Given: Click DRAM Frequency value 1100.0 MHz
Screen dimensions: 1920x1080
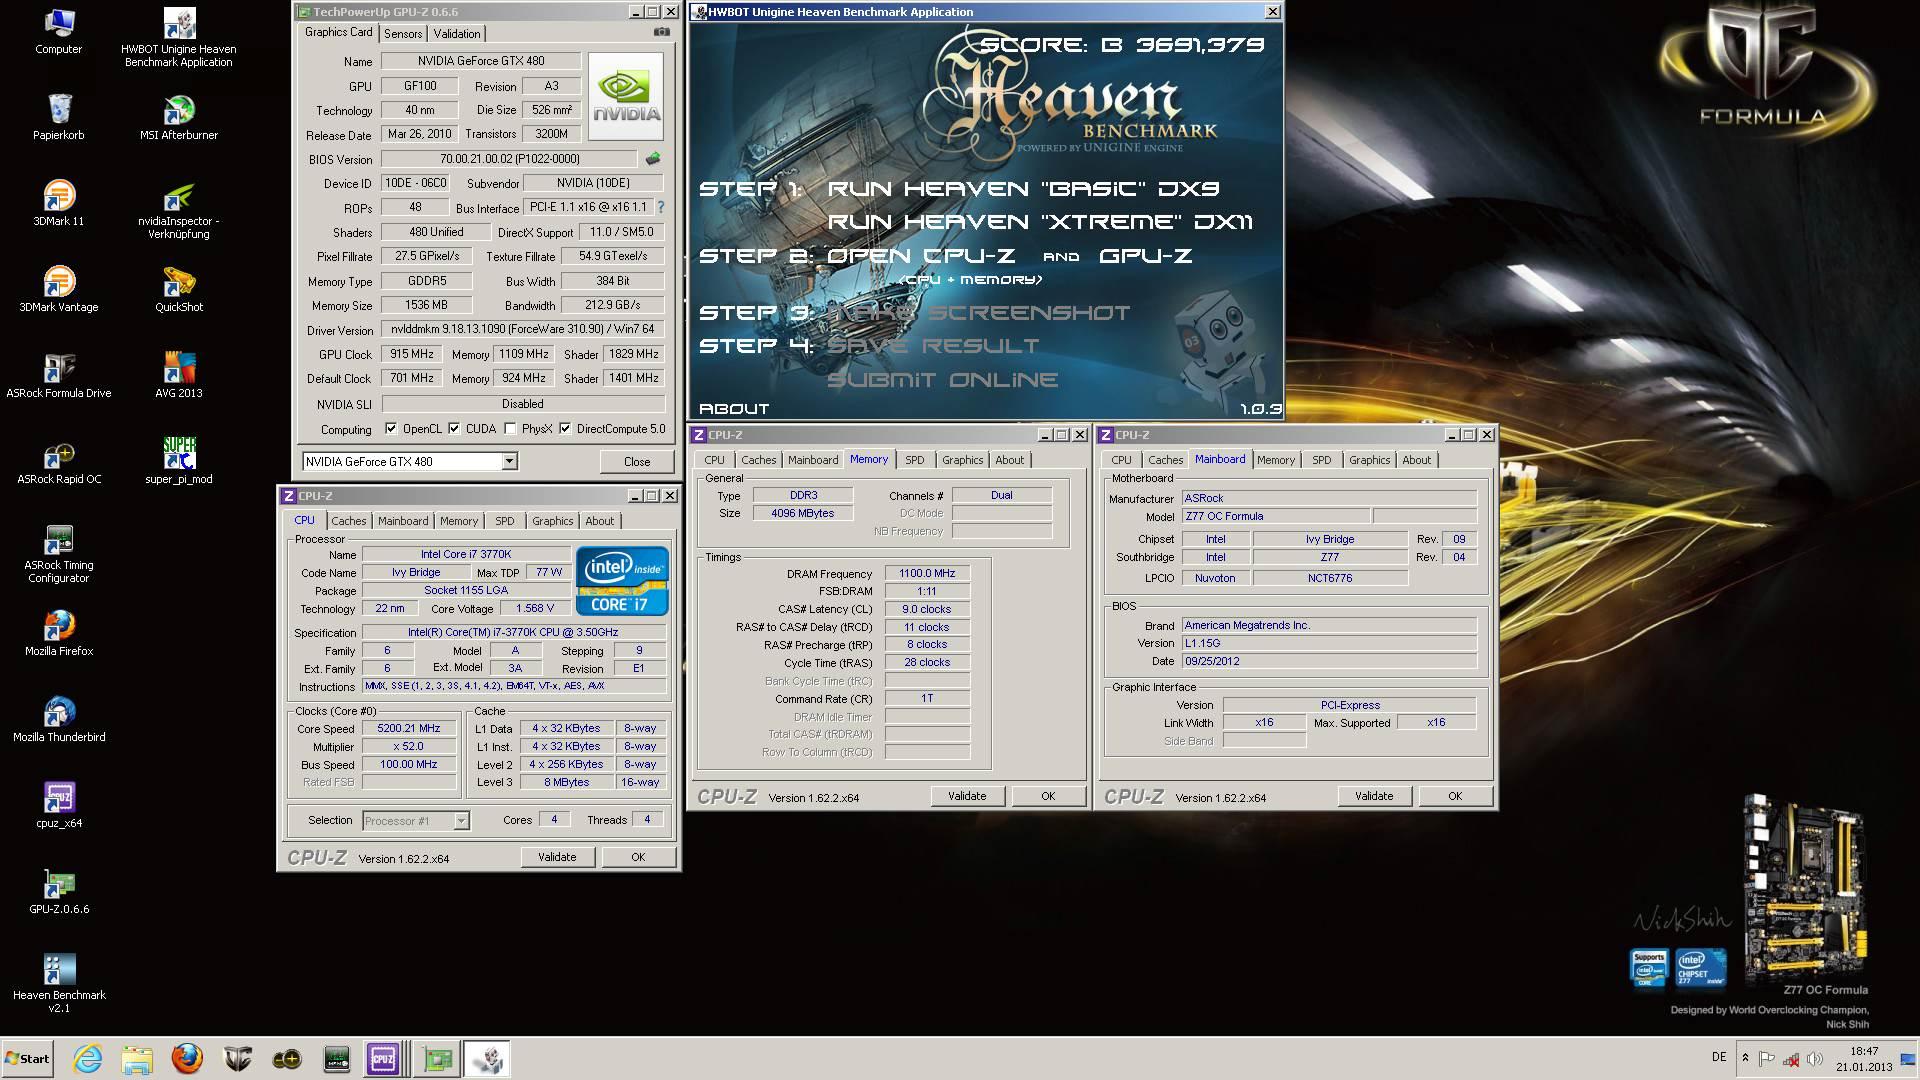Looking at the screenshot, I should [927, 573].
